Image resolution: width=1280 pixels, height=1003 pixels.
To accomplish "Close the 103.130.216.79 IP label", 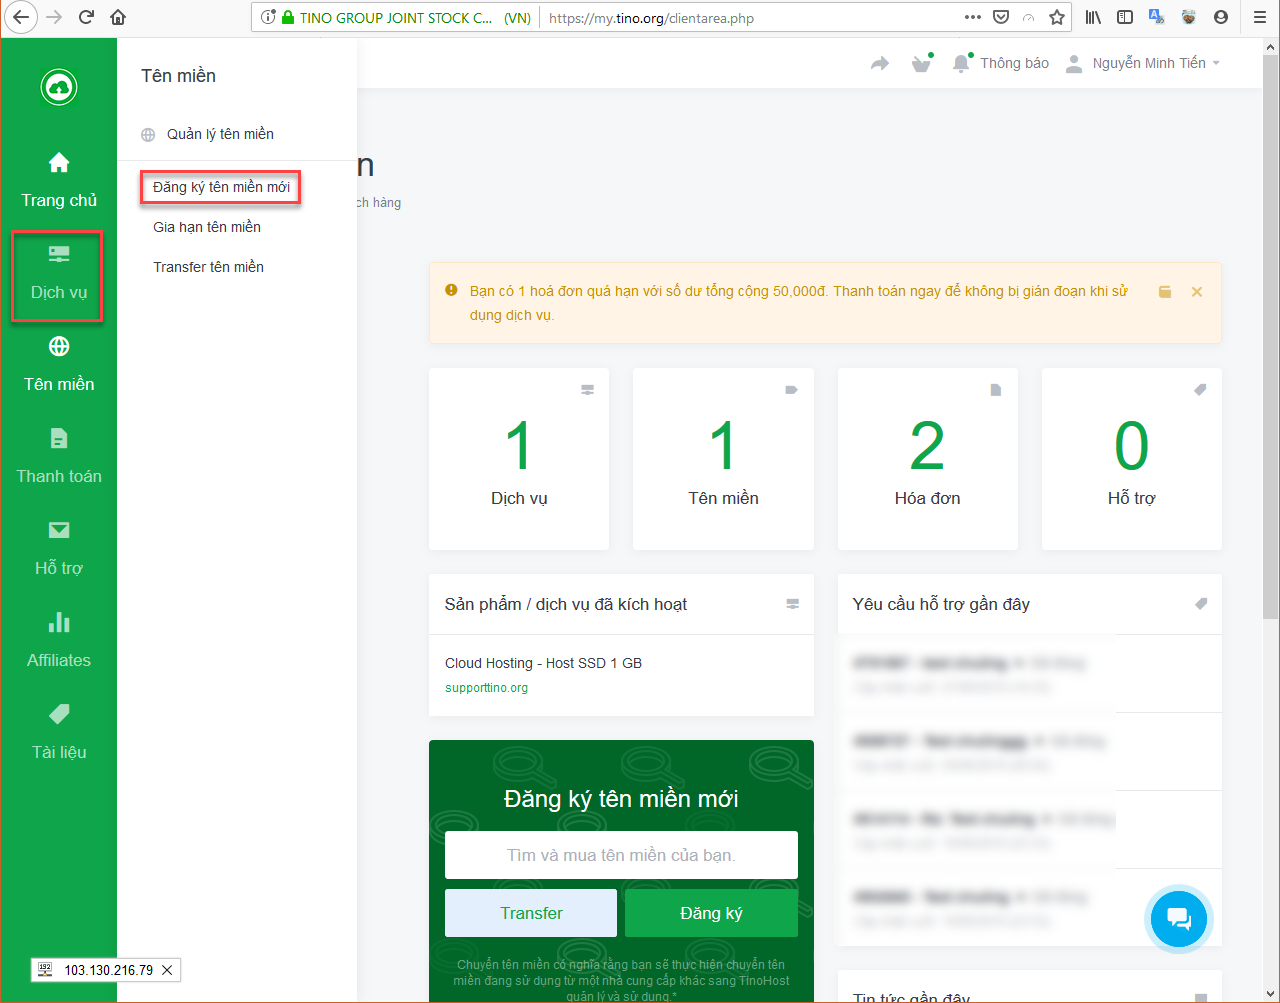I will [167, 970].
